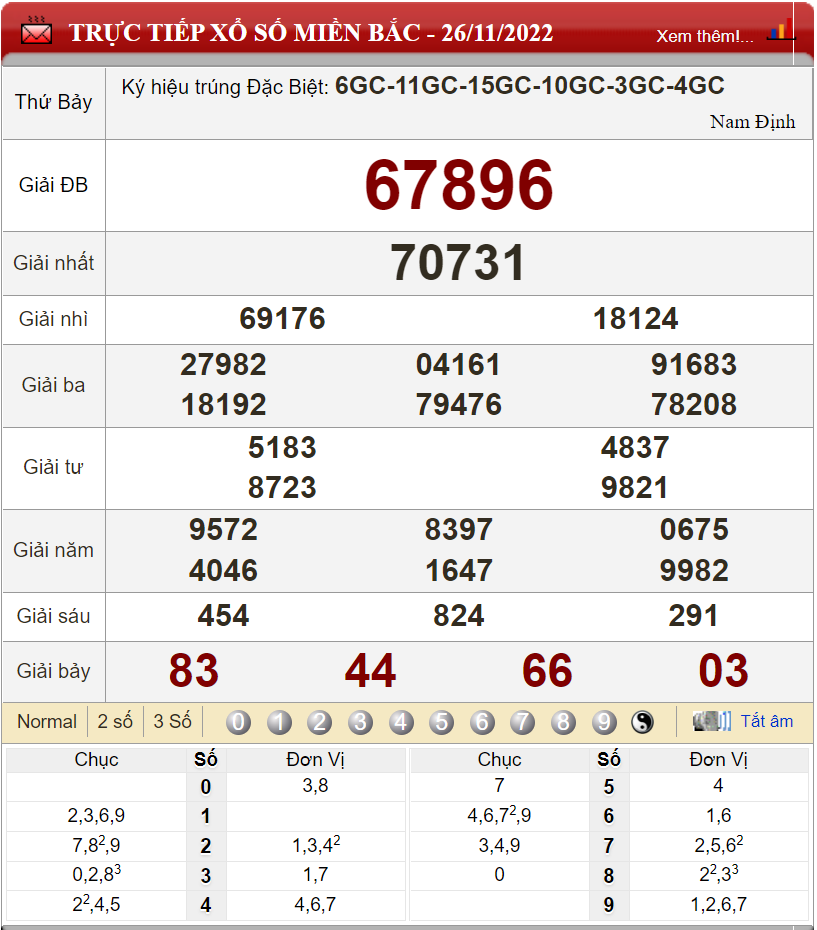Screen dimensions: 817x930
Task: Click seventh prize number 66
Action: (547, 671)
